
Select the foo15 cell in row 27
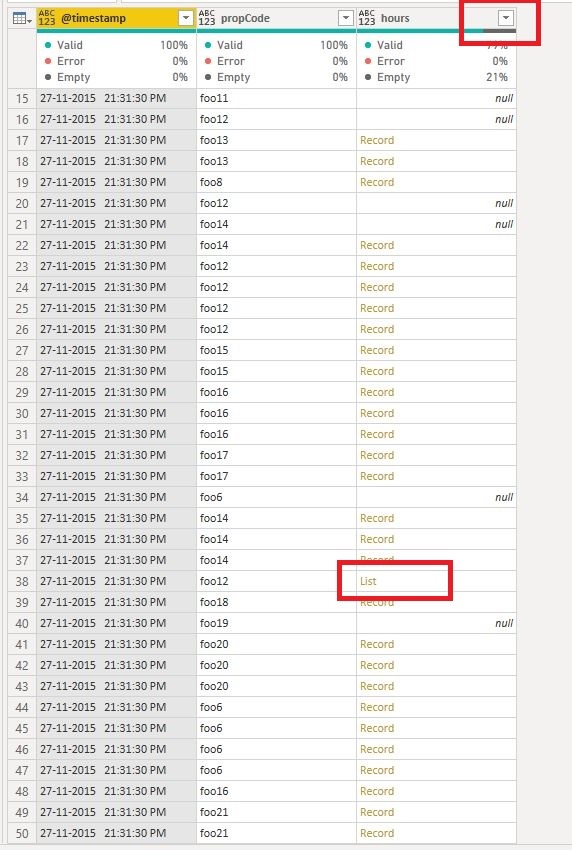276,350
